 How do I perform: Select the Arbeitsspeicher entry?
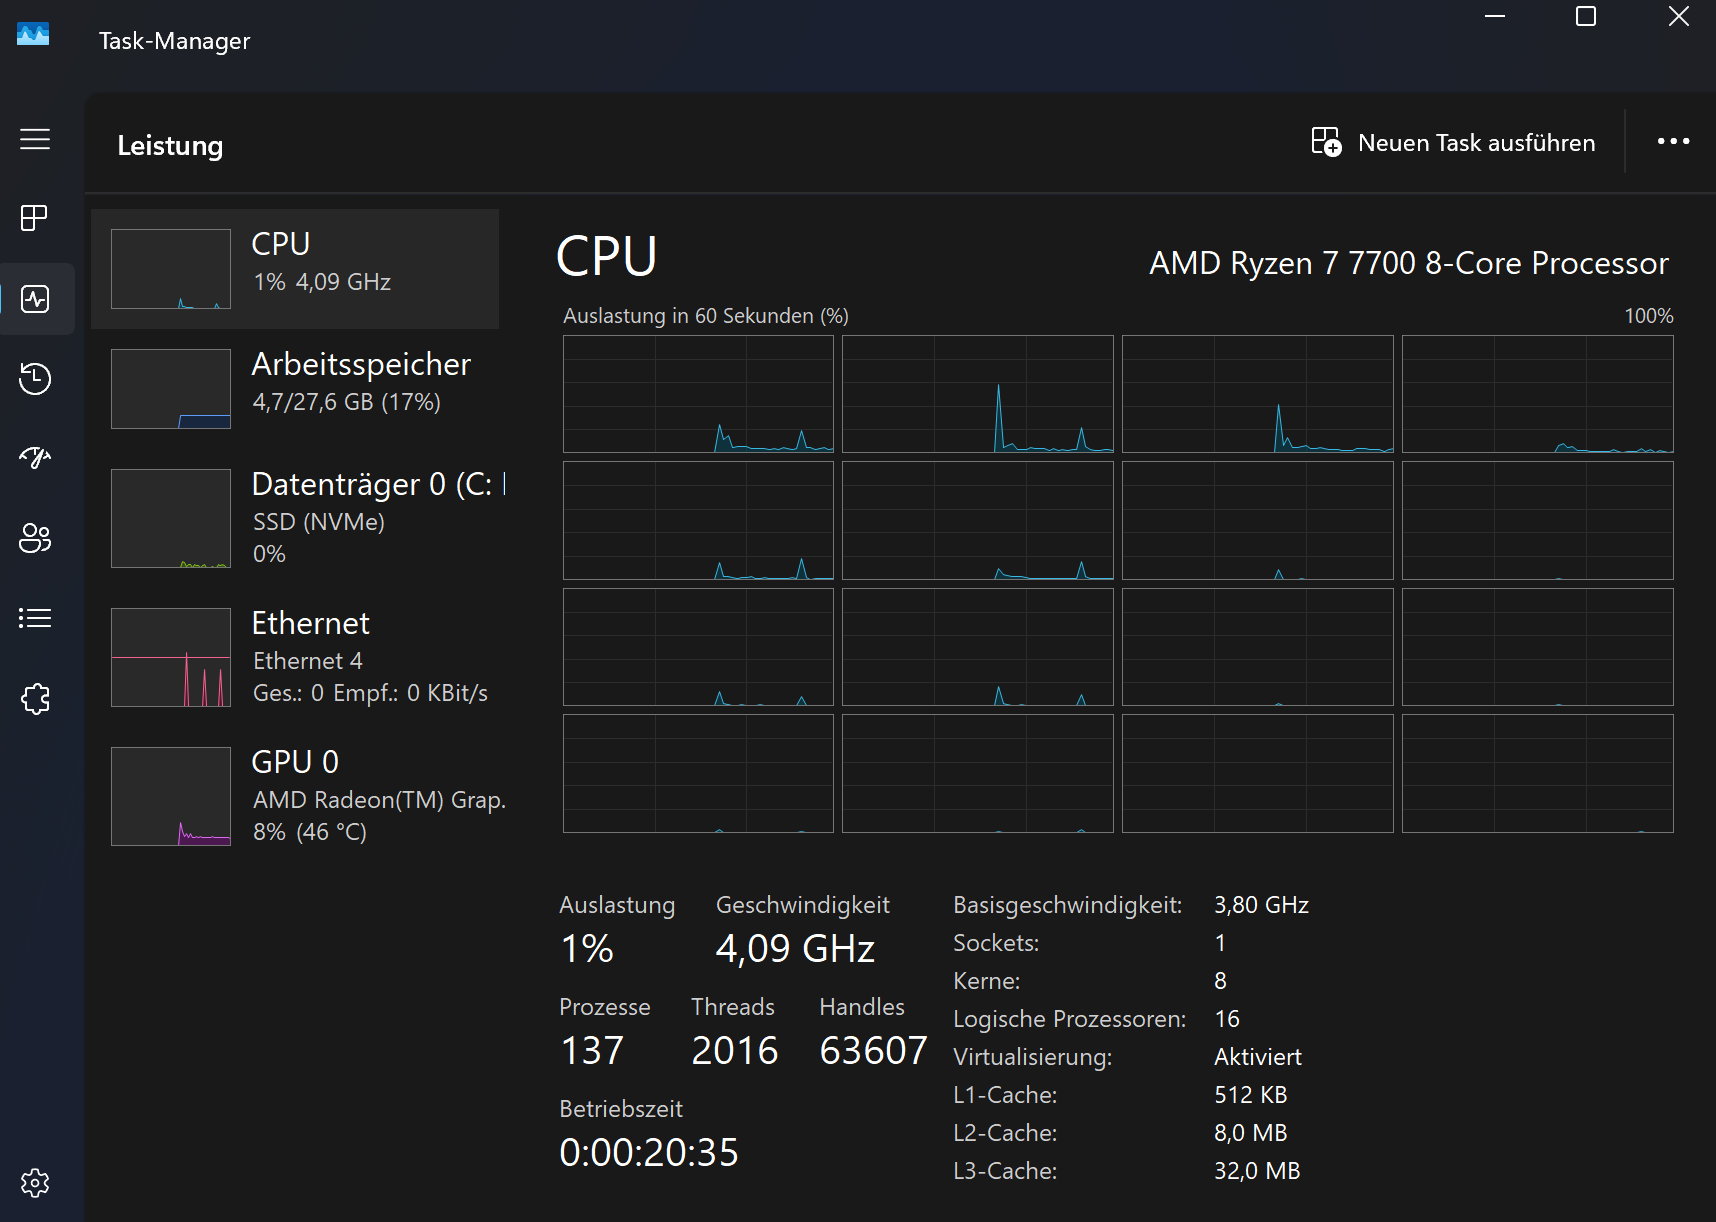point(295,389)
